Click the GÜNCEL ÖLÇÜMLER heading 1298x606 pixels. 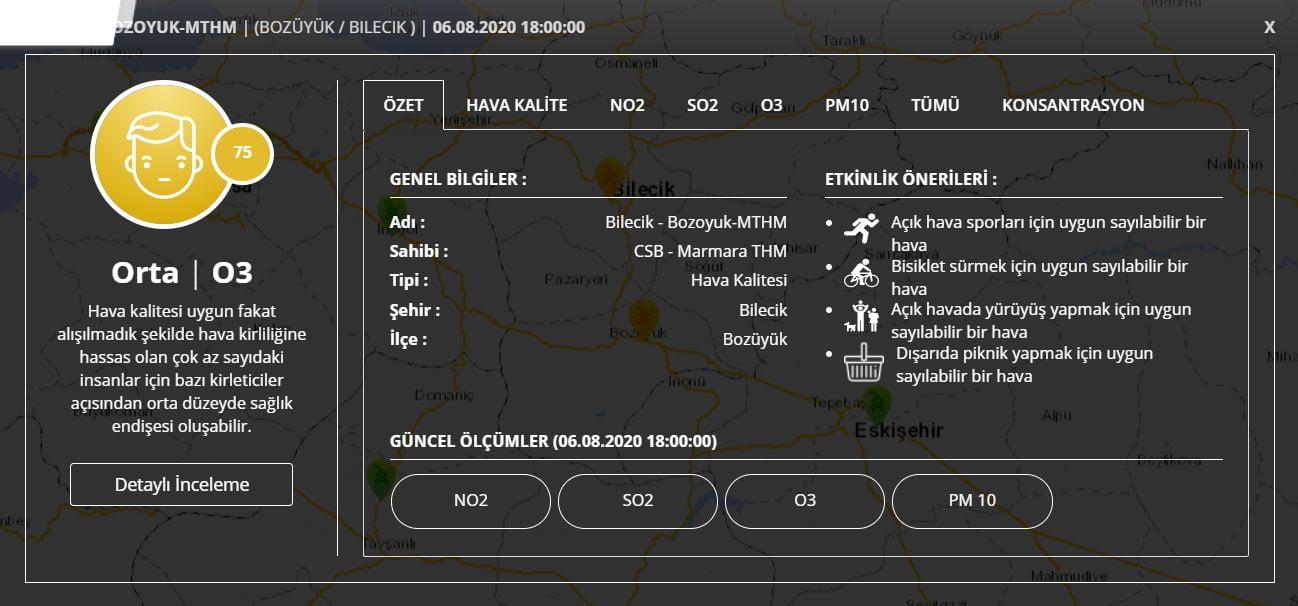(x=553, y=441)
